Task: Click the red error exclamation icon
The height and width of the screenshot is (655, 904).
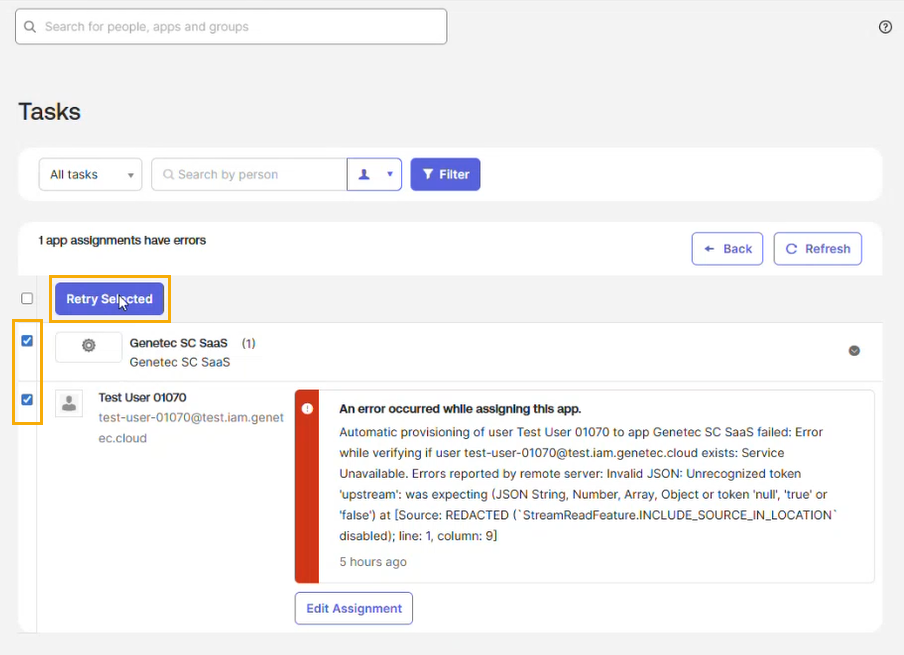Action: (307, 409)
